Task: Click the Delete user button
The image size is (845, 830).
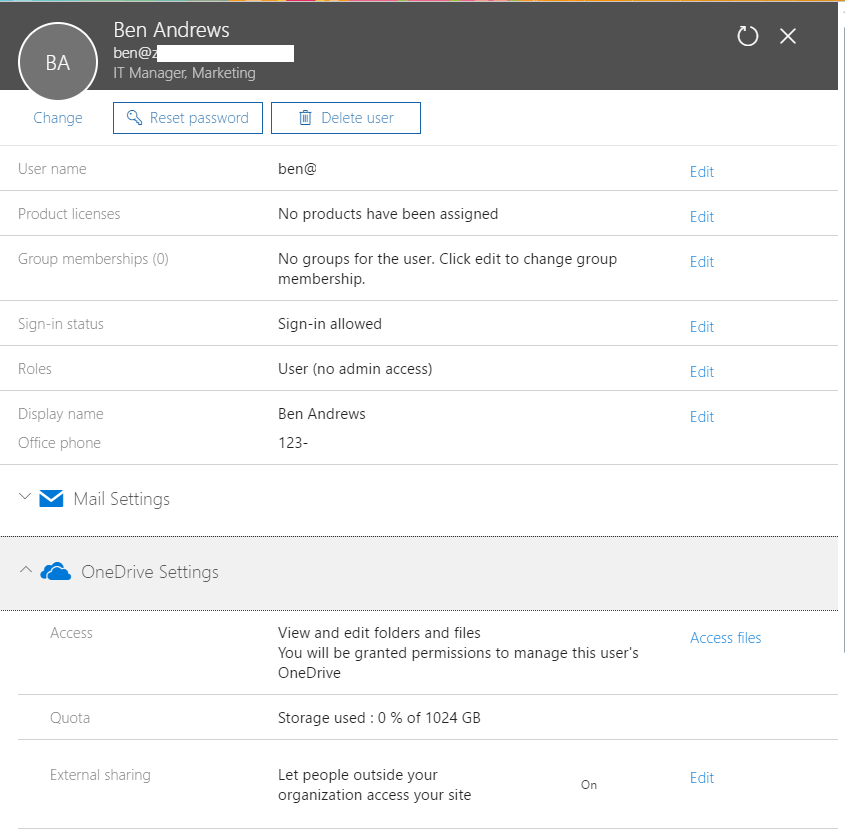Action: (345, 117)
